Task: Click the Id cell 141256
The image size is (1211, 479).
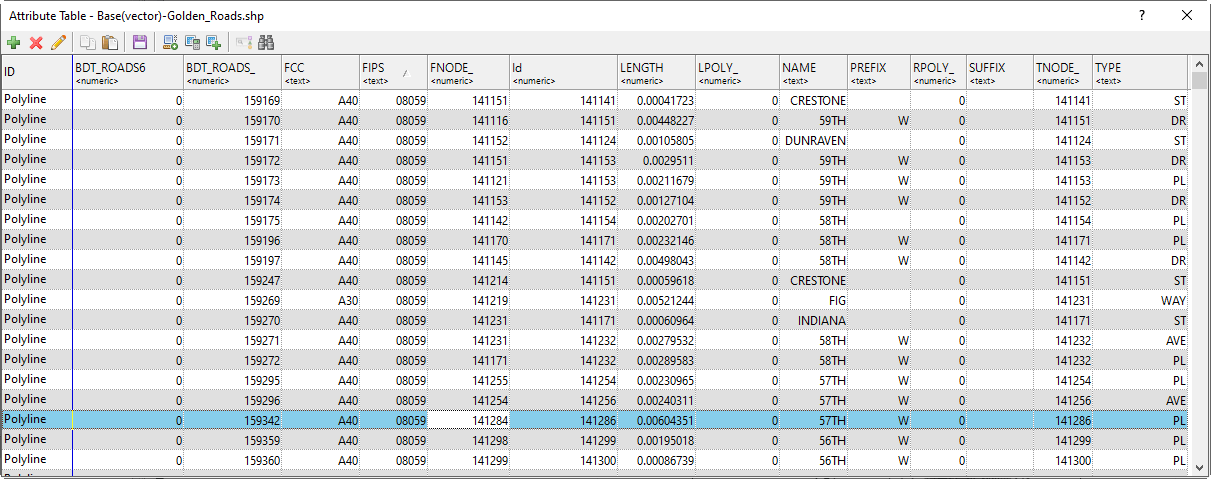Action: pos(563,400)
